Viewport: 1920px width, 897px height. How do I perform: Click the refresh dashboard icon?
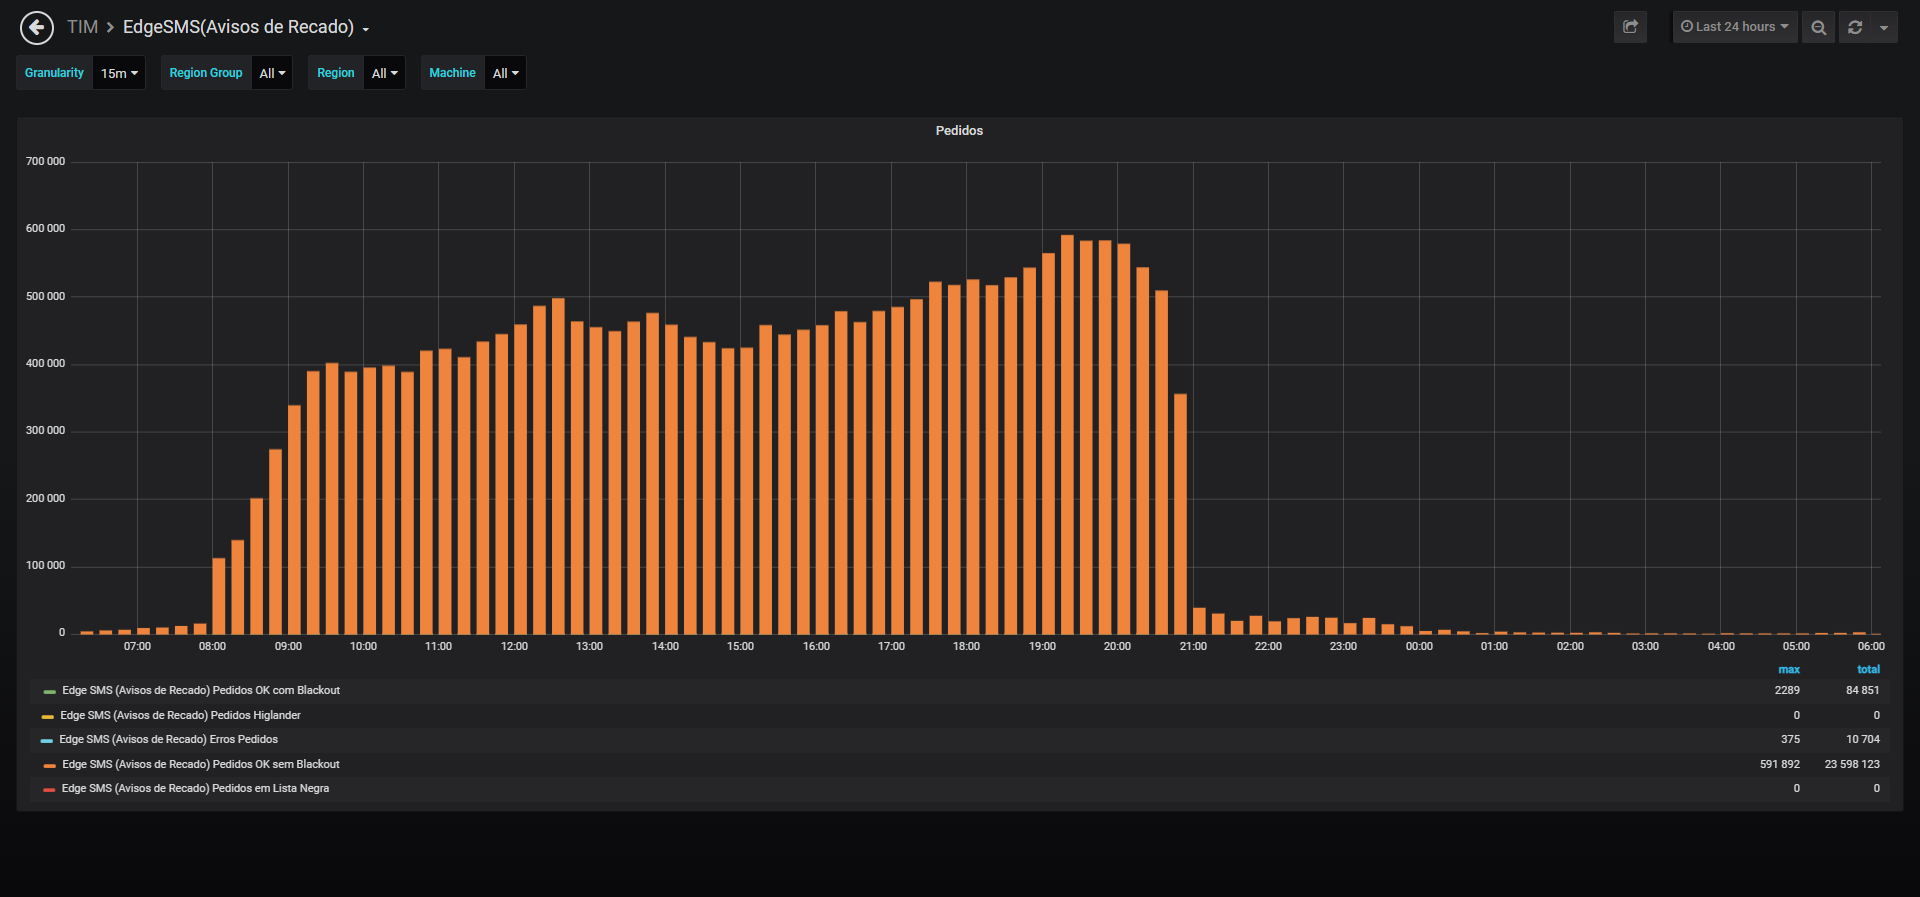tap(1855, 27)
